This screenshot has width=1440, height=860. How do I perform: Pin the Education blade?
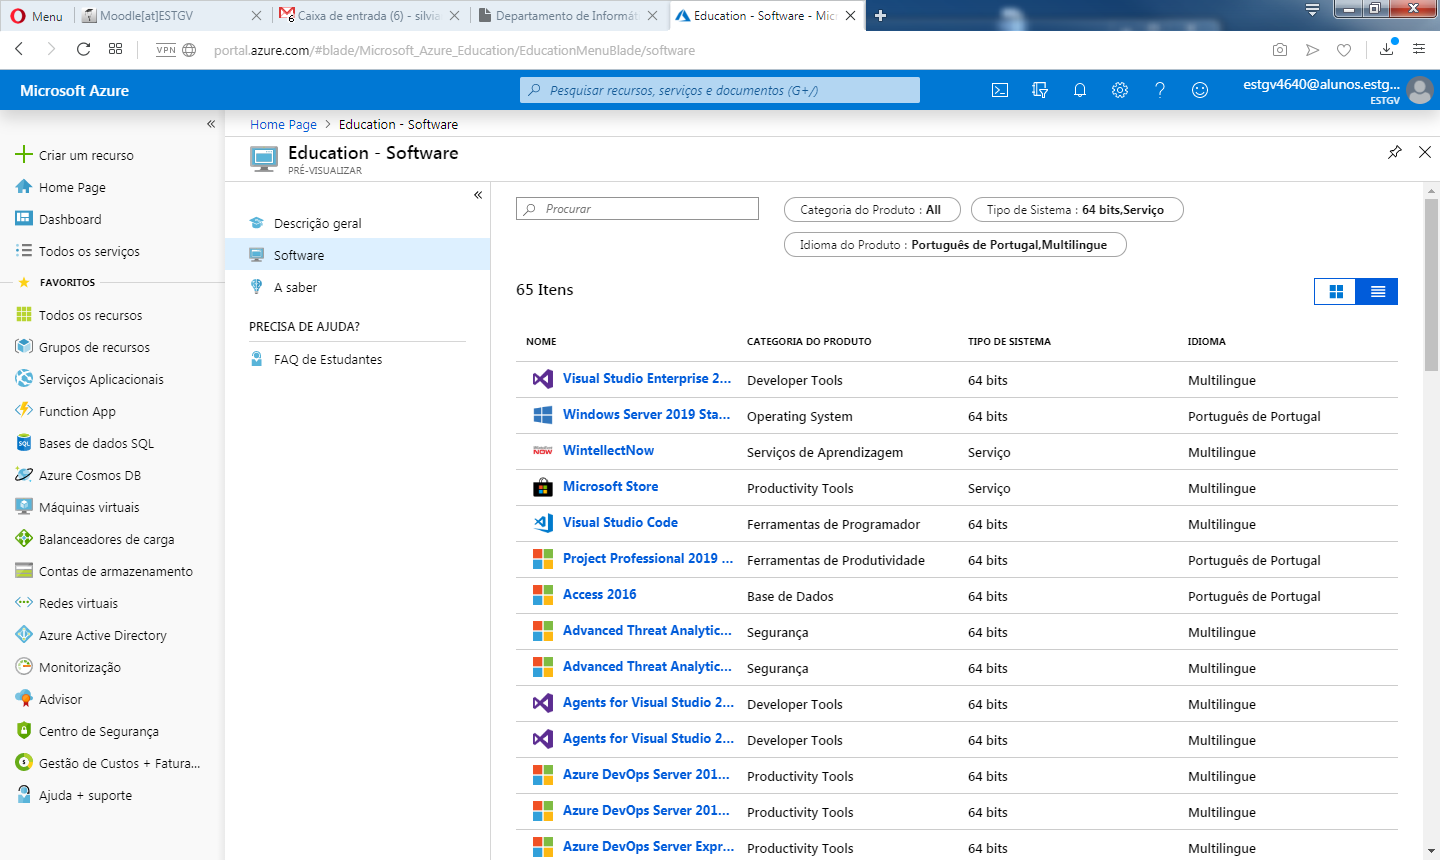[x=1395, y=152]
